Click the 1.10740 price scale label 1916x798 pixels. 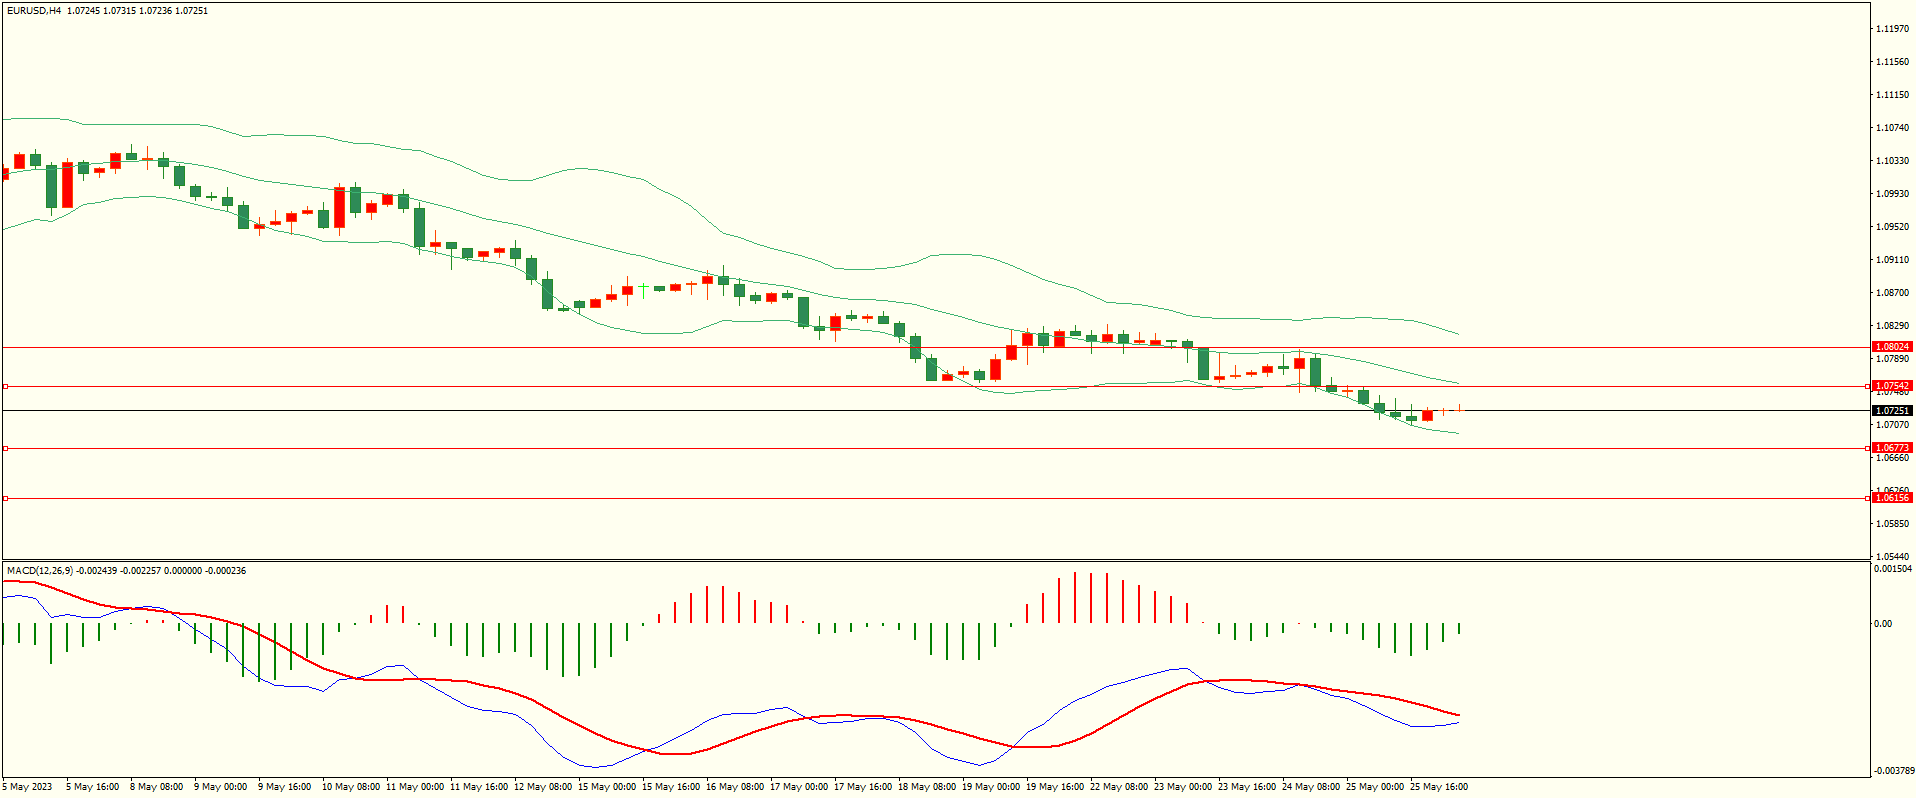(x=1892, y=128)
